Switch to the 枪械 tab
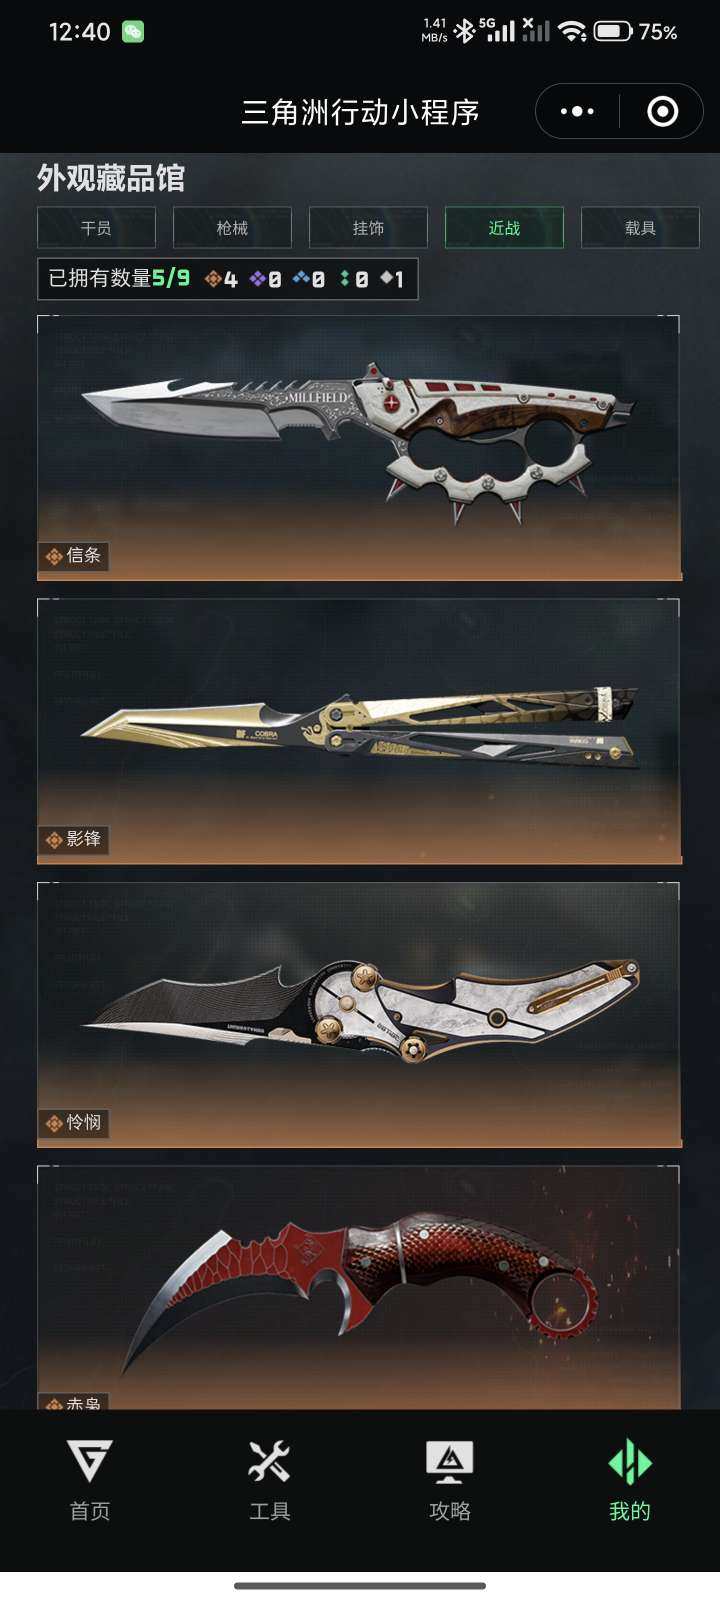Viewport: 720px width, 1600px height. pyautogui.click(x=232, y=228)
